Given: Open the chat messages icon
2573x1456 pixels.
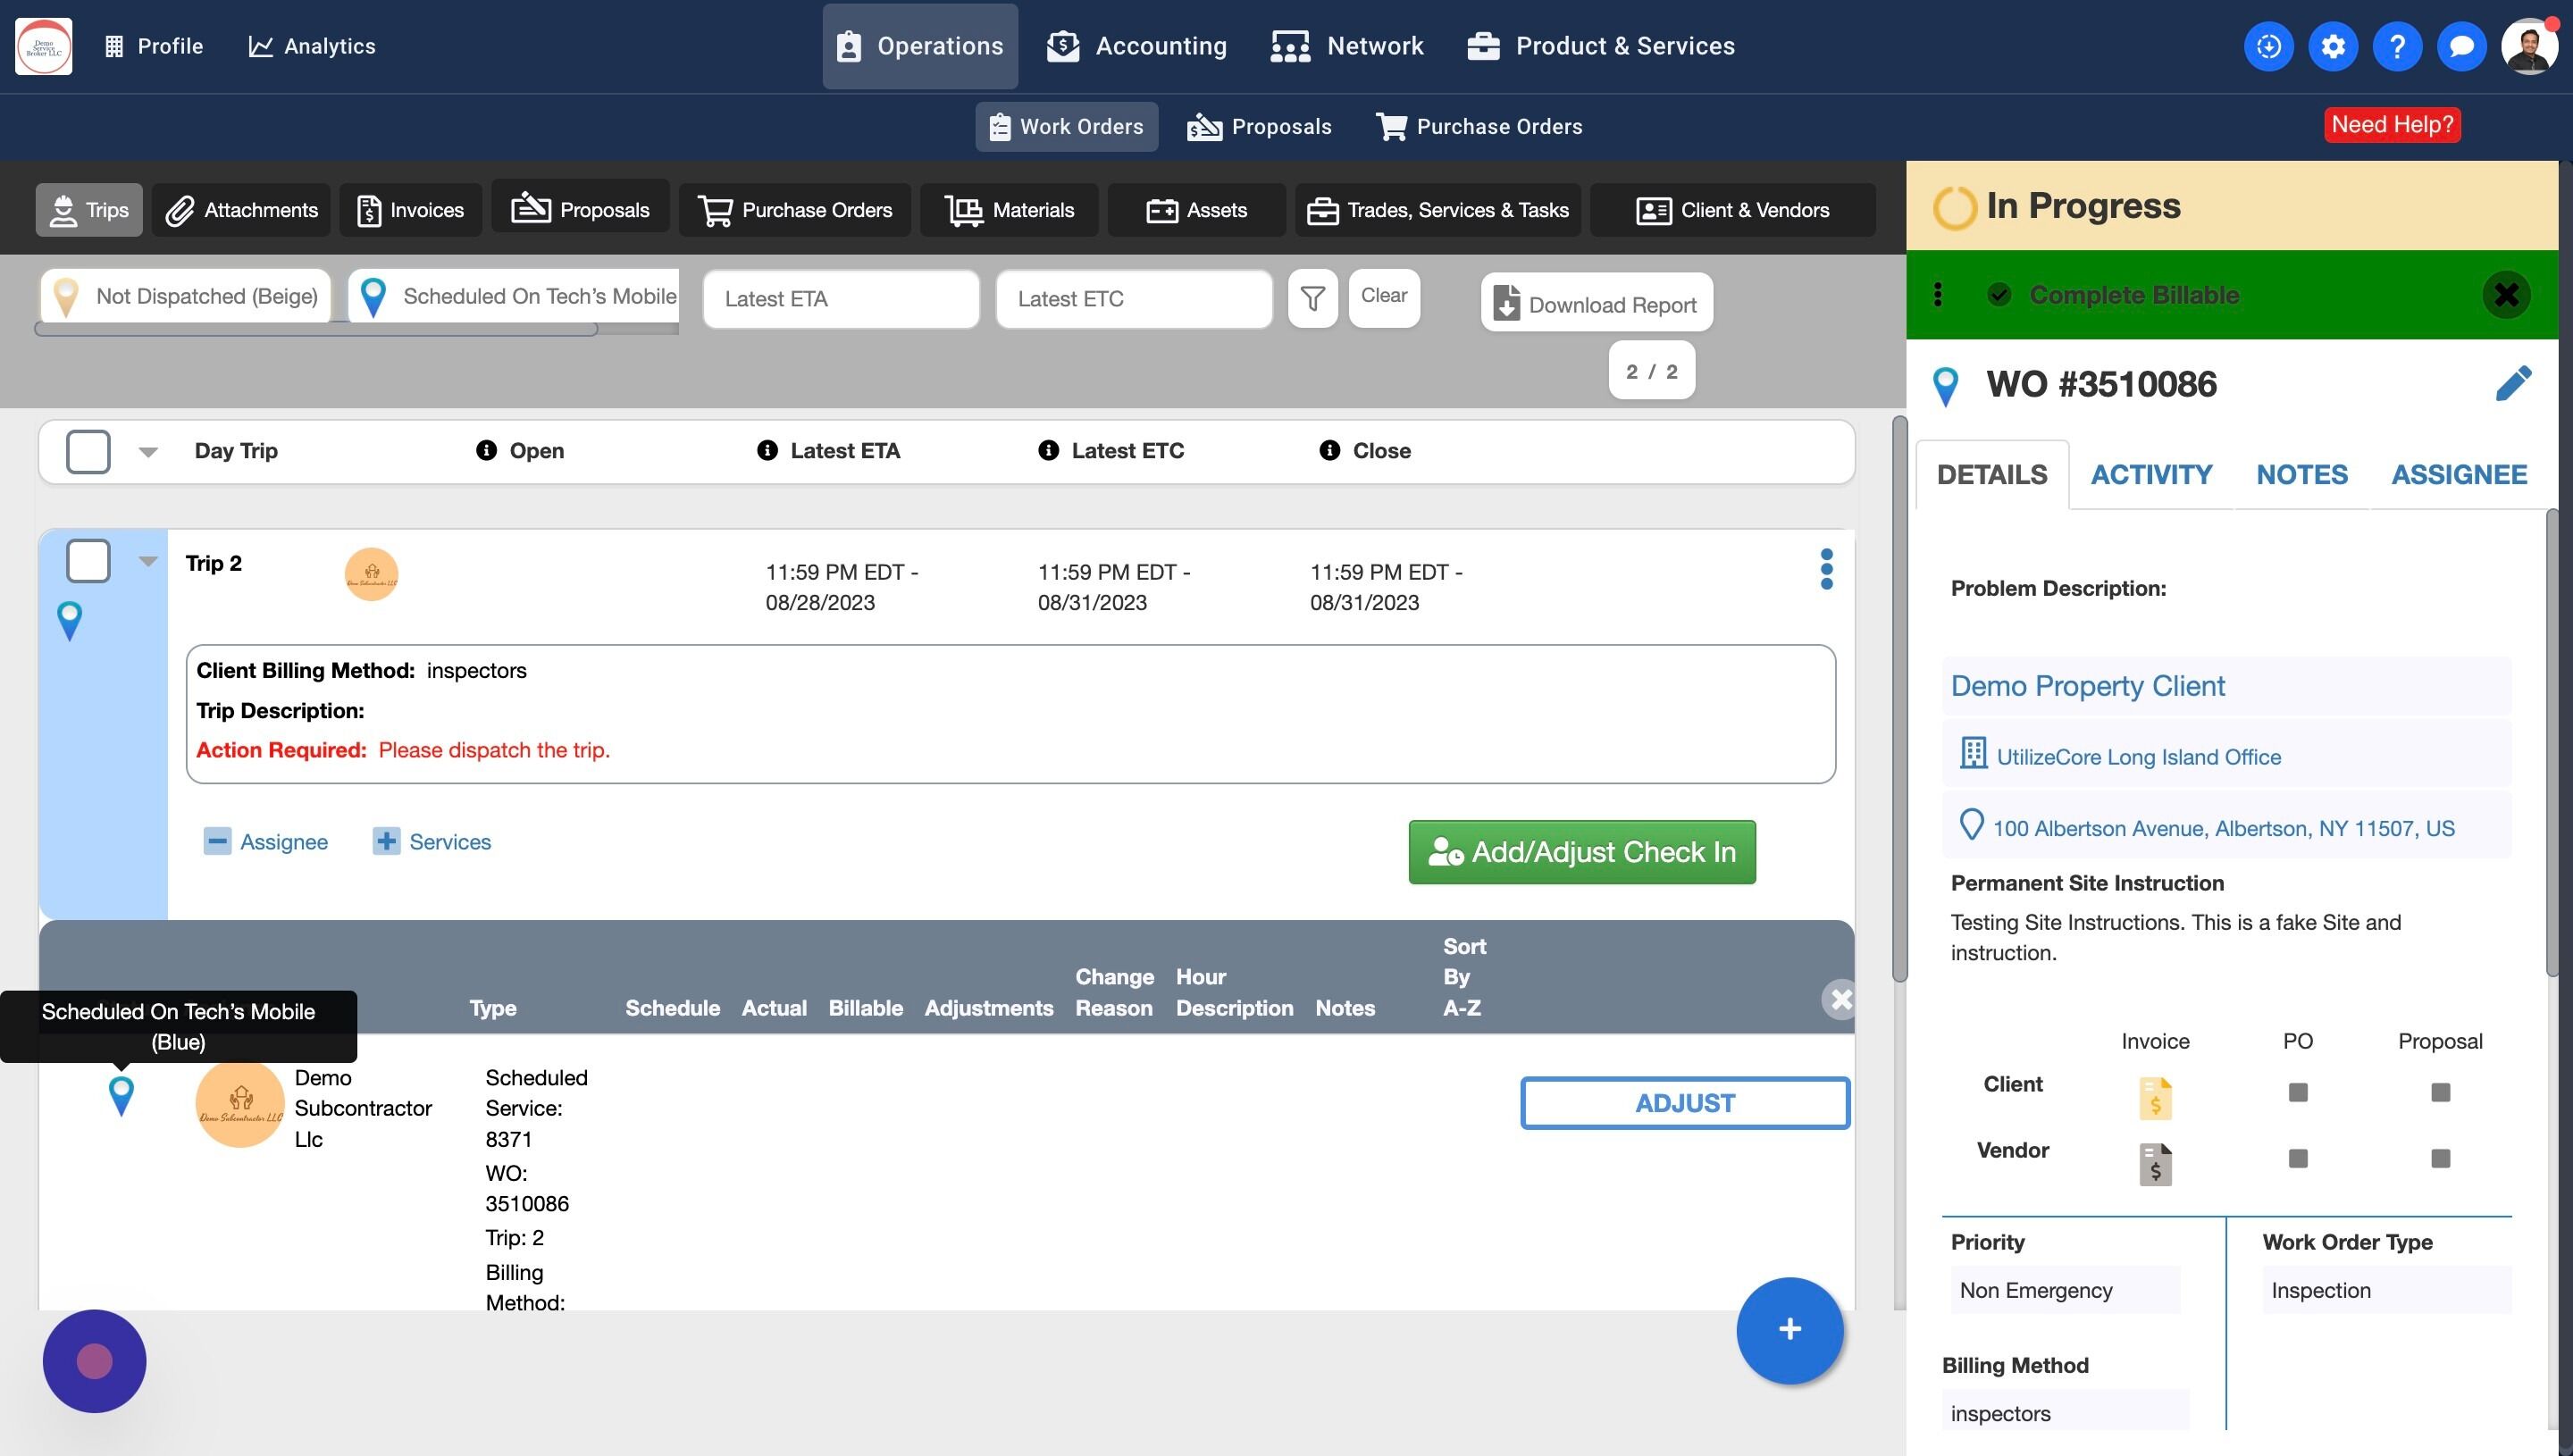Looking at the screenshot, I should pos(2462,46).
